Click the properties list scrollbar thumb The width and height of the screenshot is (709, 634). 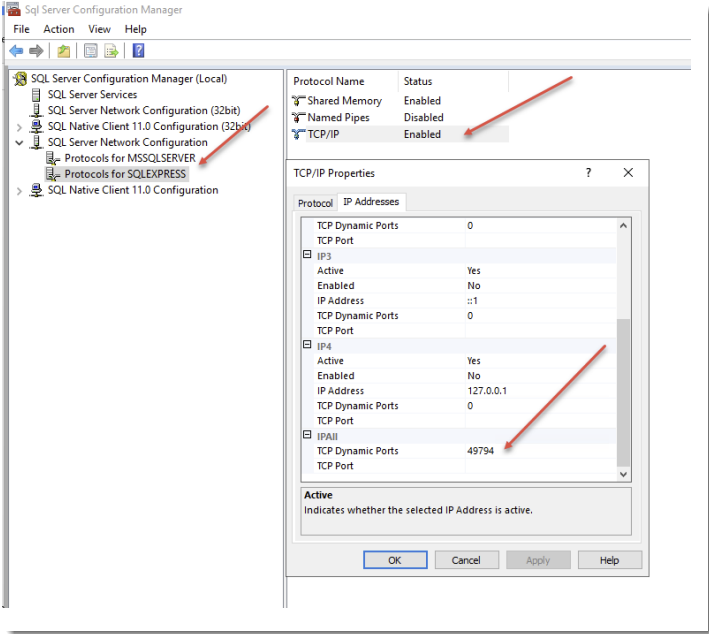click(623, 392)
